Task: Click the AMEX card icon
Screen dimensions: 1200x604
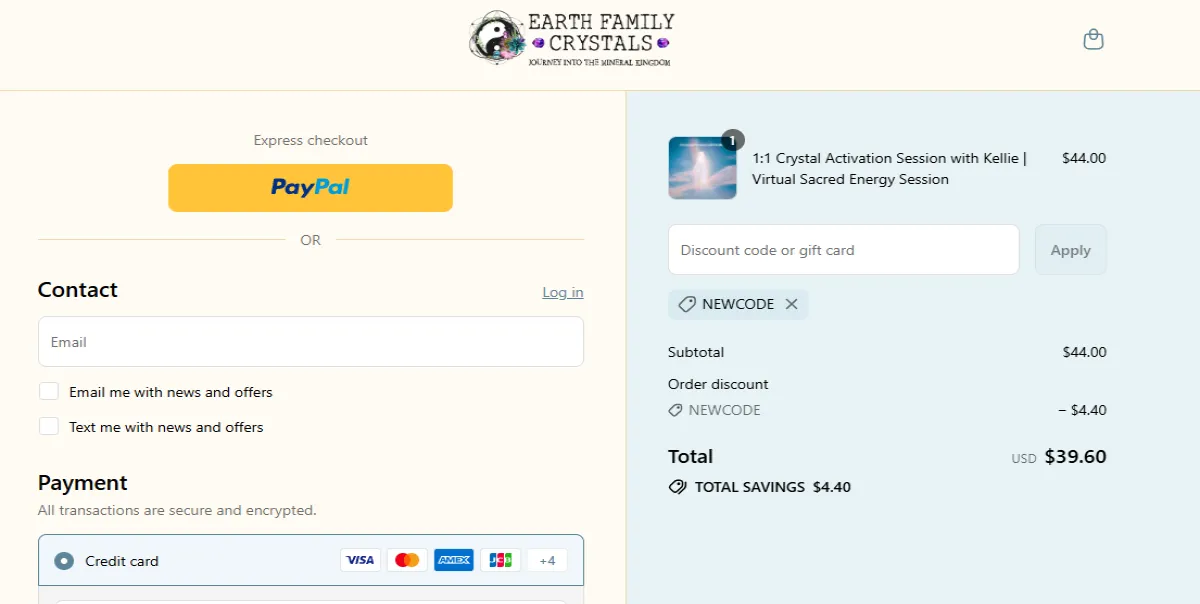Action: [x=454, y=559]
